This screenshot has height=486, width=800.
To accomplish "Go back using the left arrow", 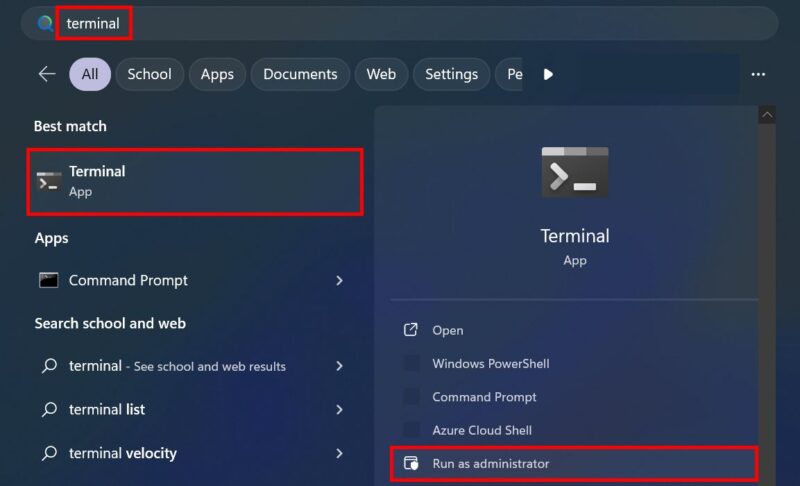I will [47, 74].
